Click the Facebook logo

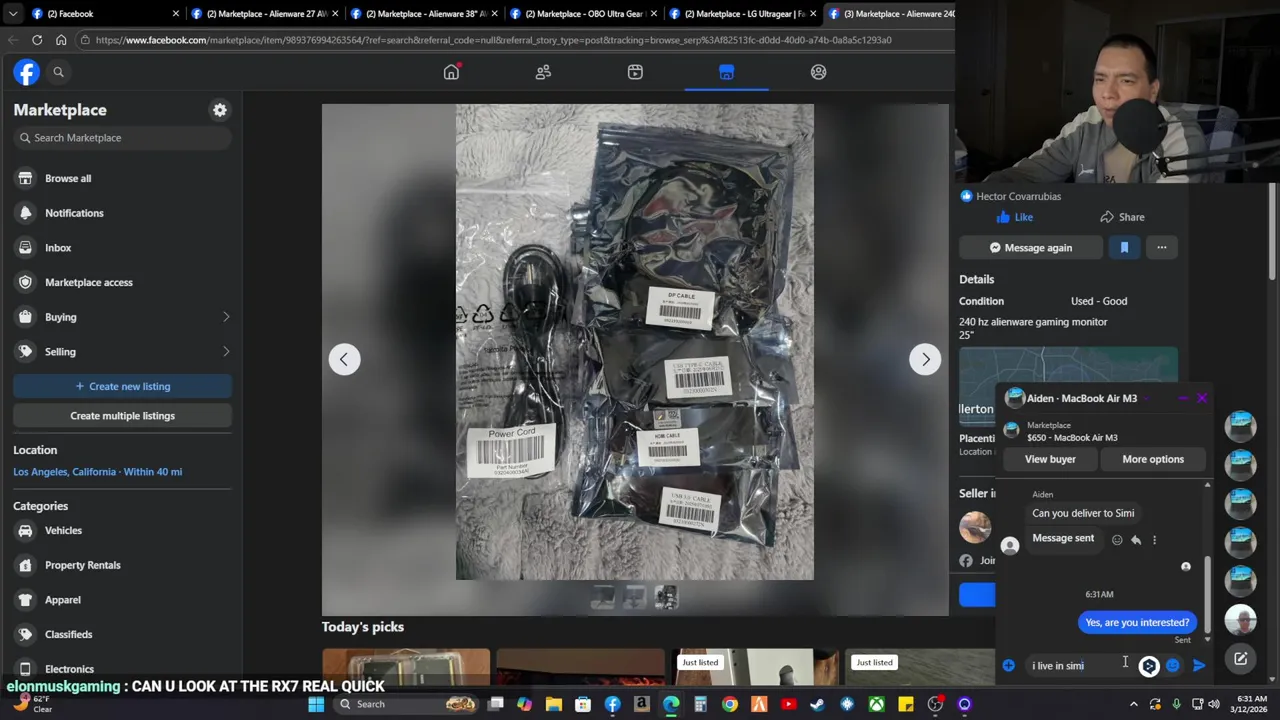click(26, 72)
